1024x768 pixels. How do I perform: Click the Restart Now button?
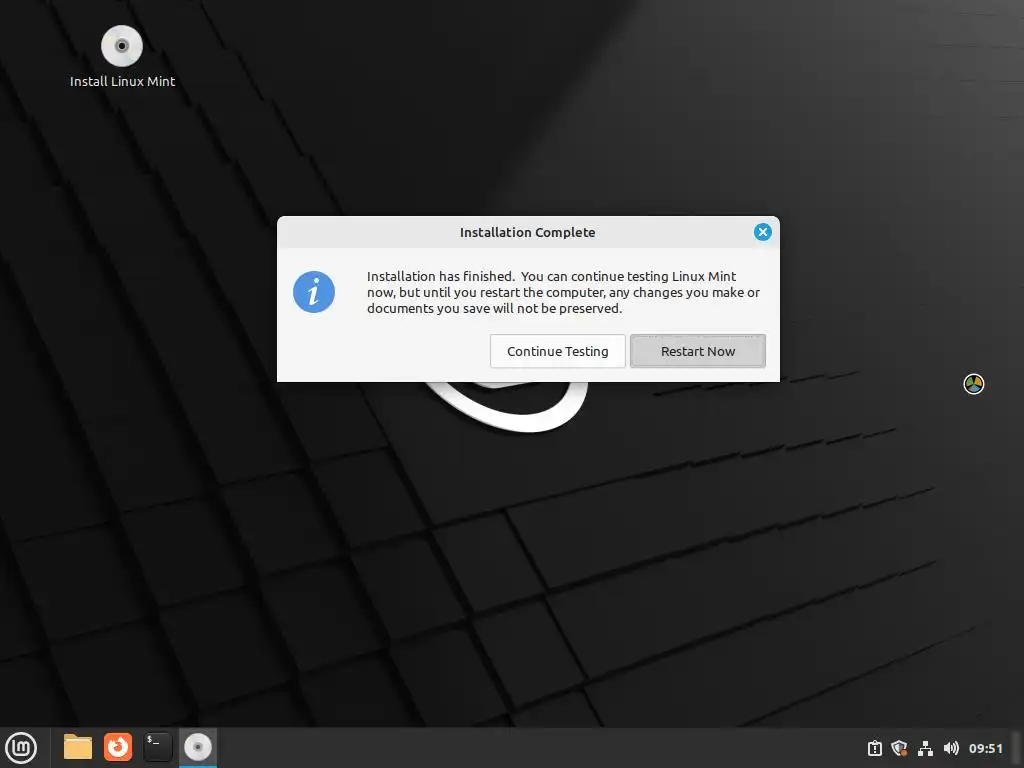[x=697, y=351]
